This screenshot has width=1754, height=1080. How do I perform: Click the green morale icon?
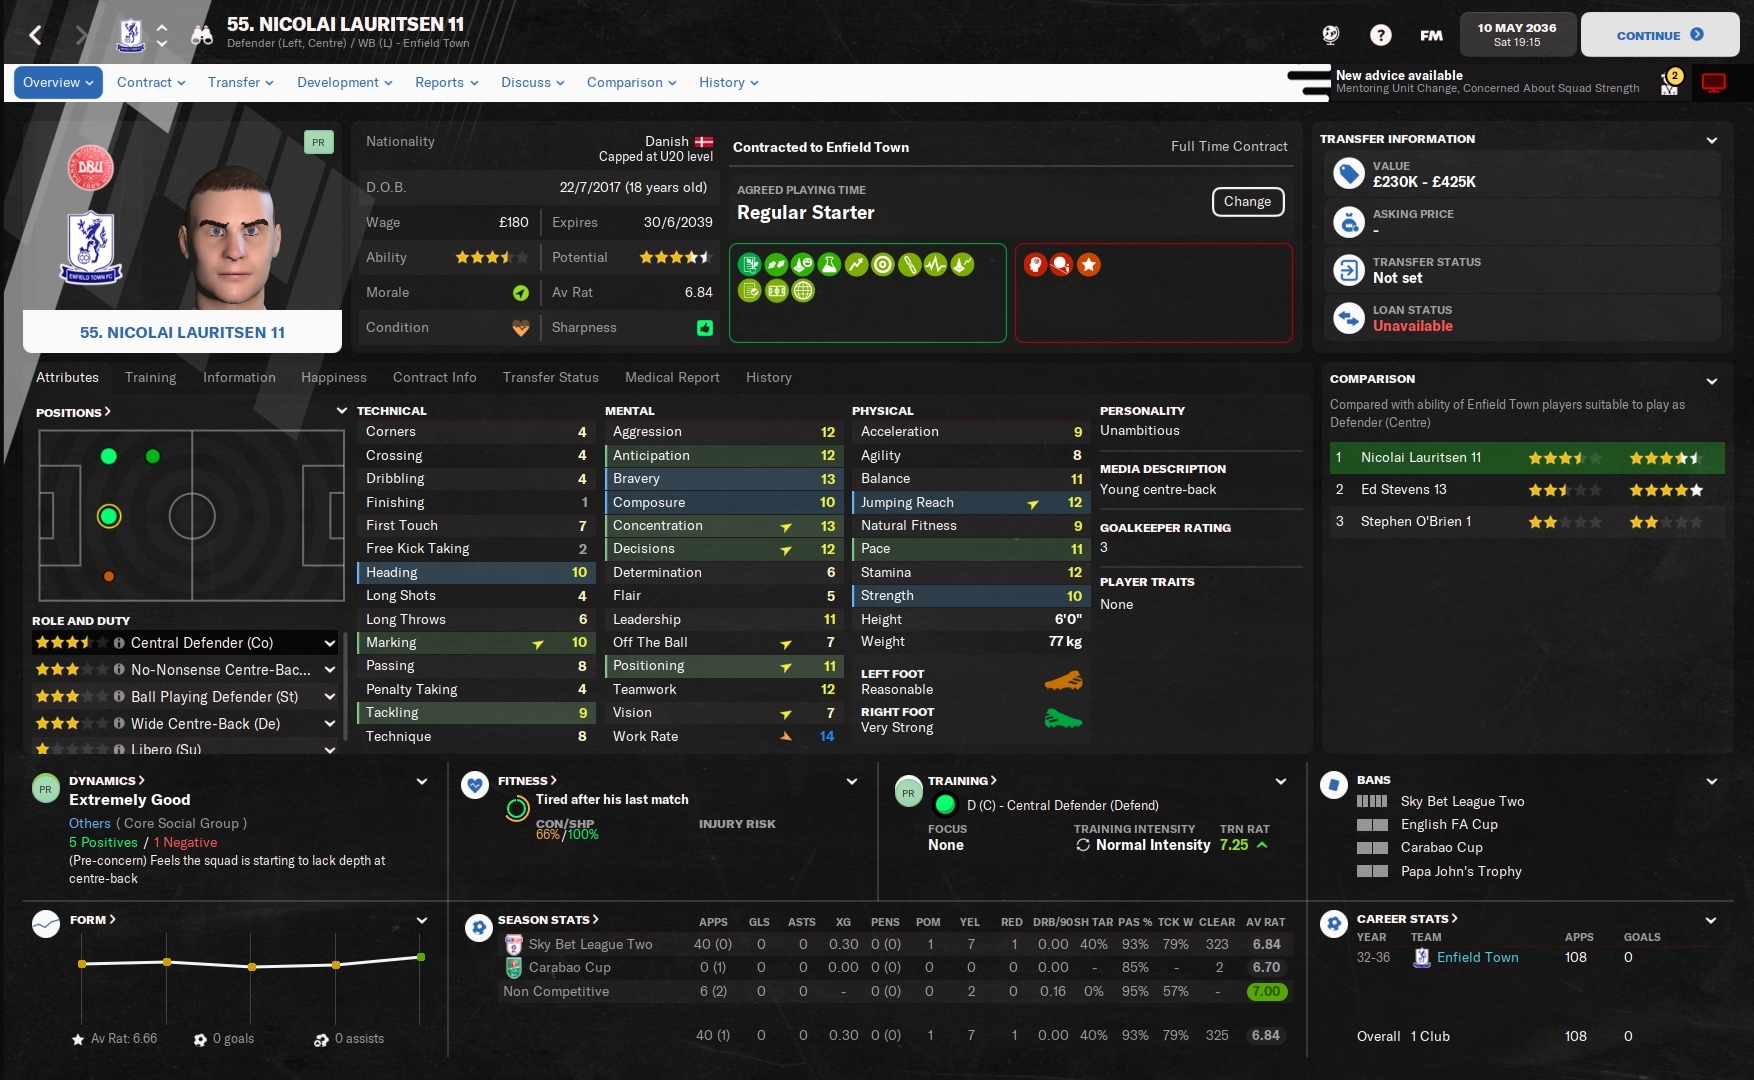click(520, 293)
